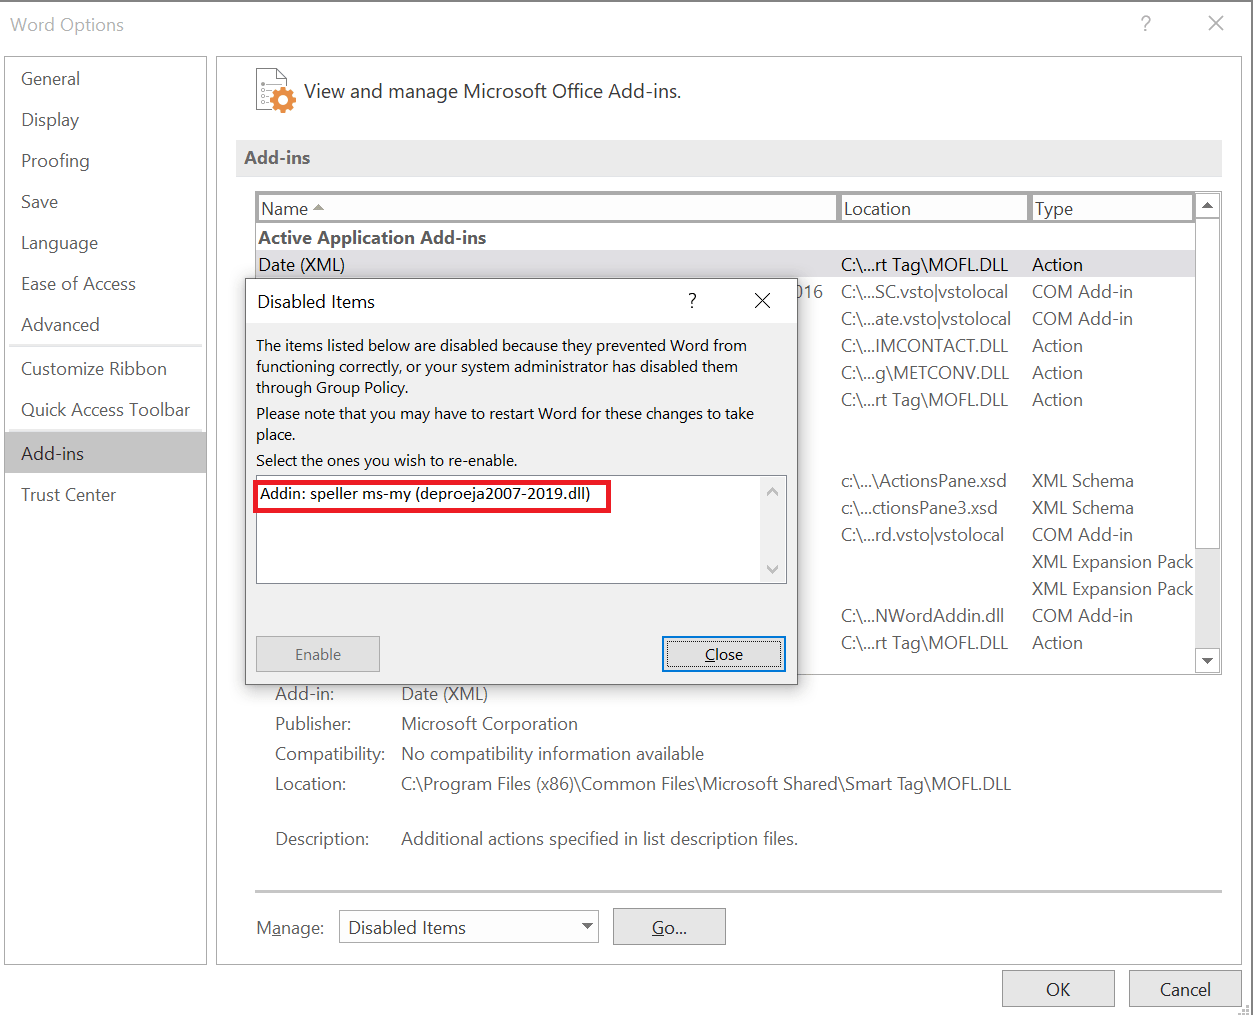Cancel the Word Options dialog

[1184, 989]
